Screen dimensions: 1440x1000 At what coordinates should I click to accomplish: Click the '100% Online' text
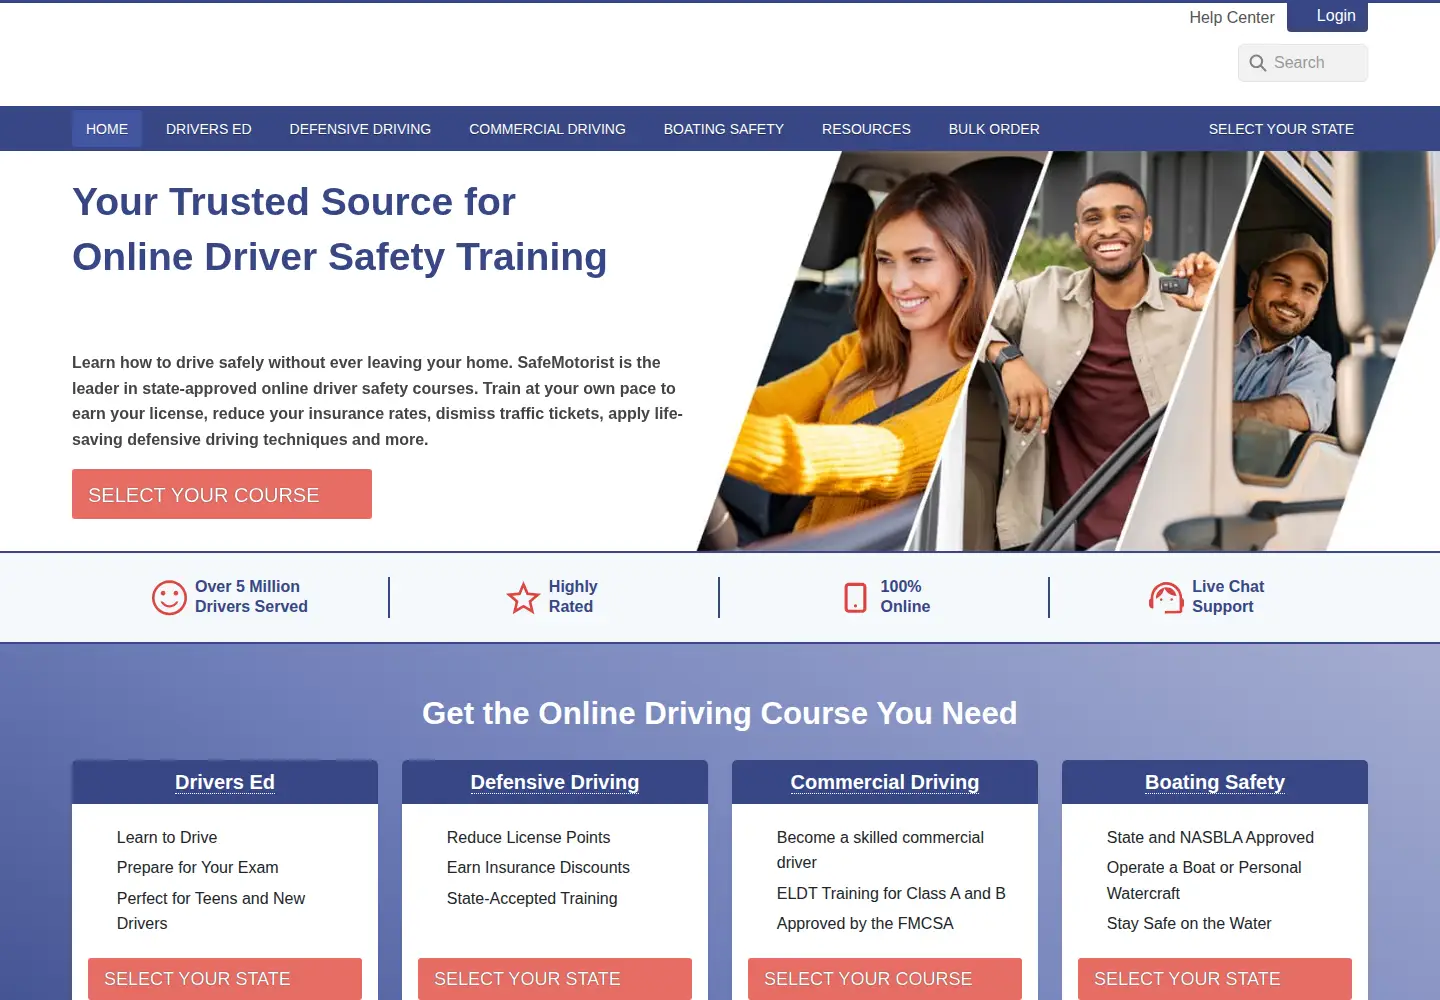click(x=905, y=597)
